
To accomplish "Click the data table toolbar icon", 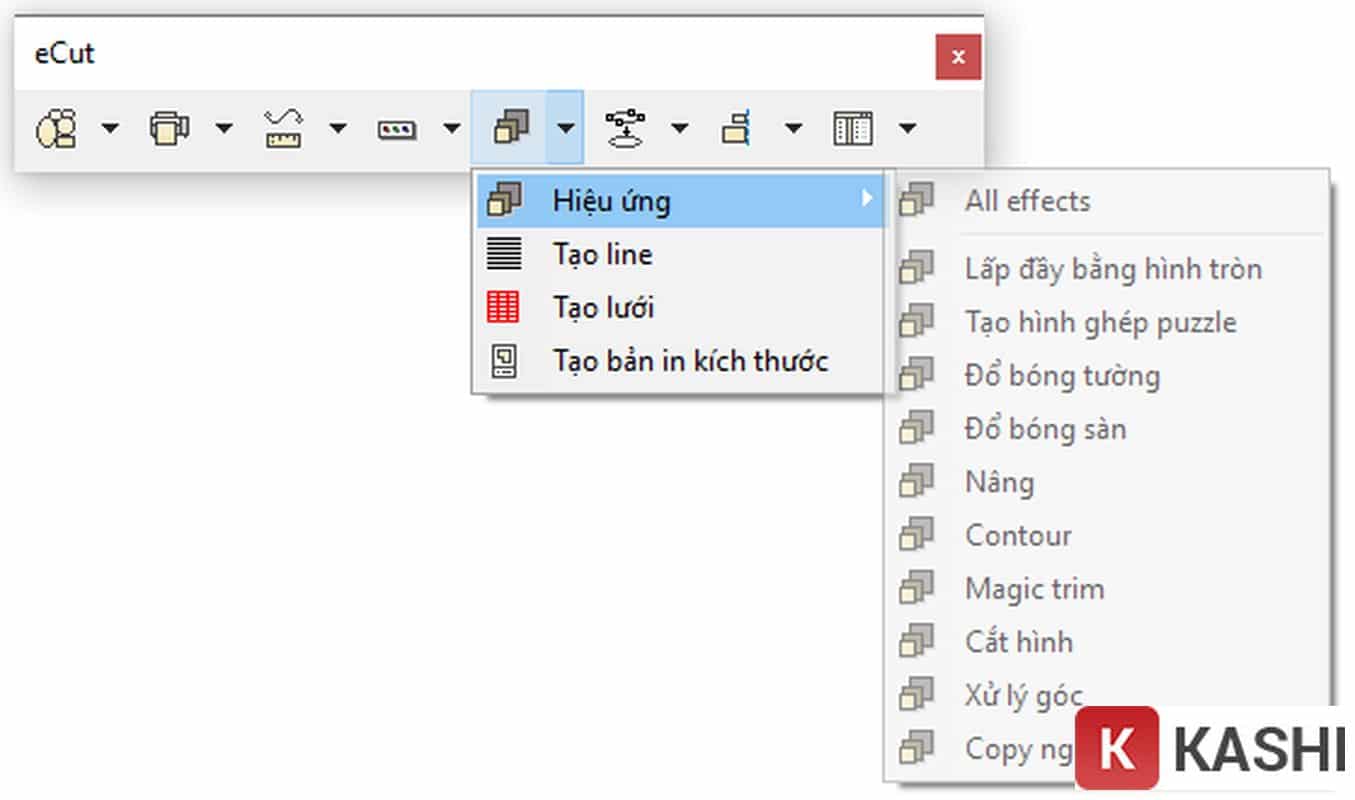I will pos(852,127).
